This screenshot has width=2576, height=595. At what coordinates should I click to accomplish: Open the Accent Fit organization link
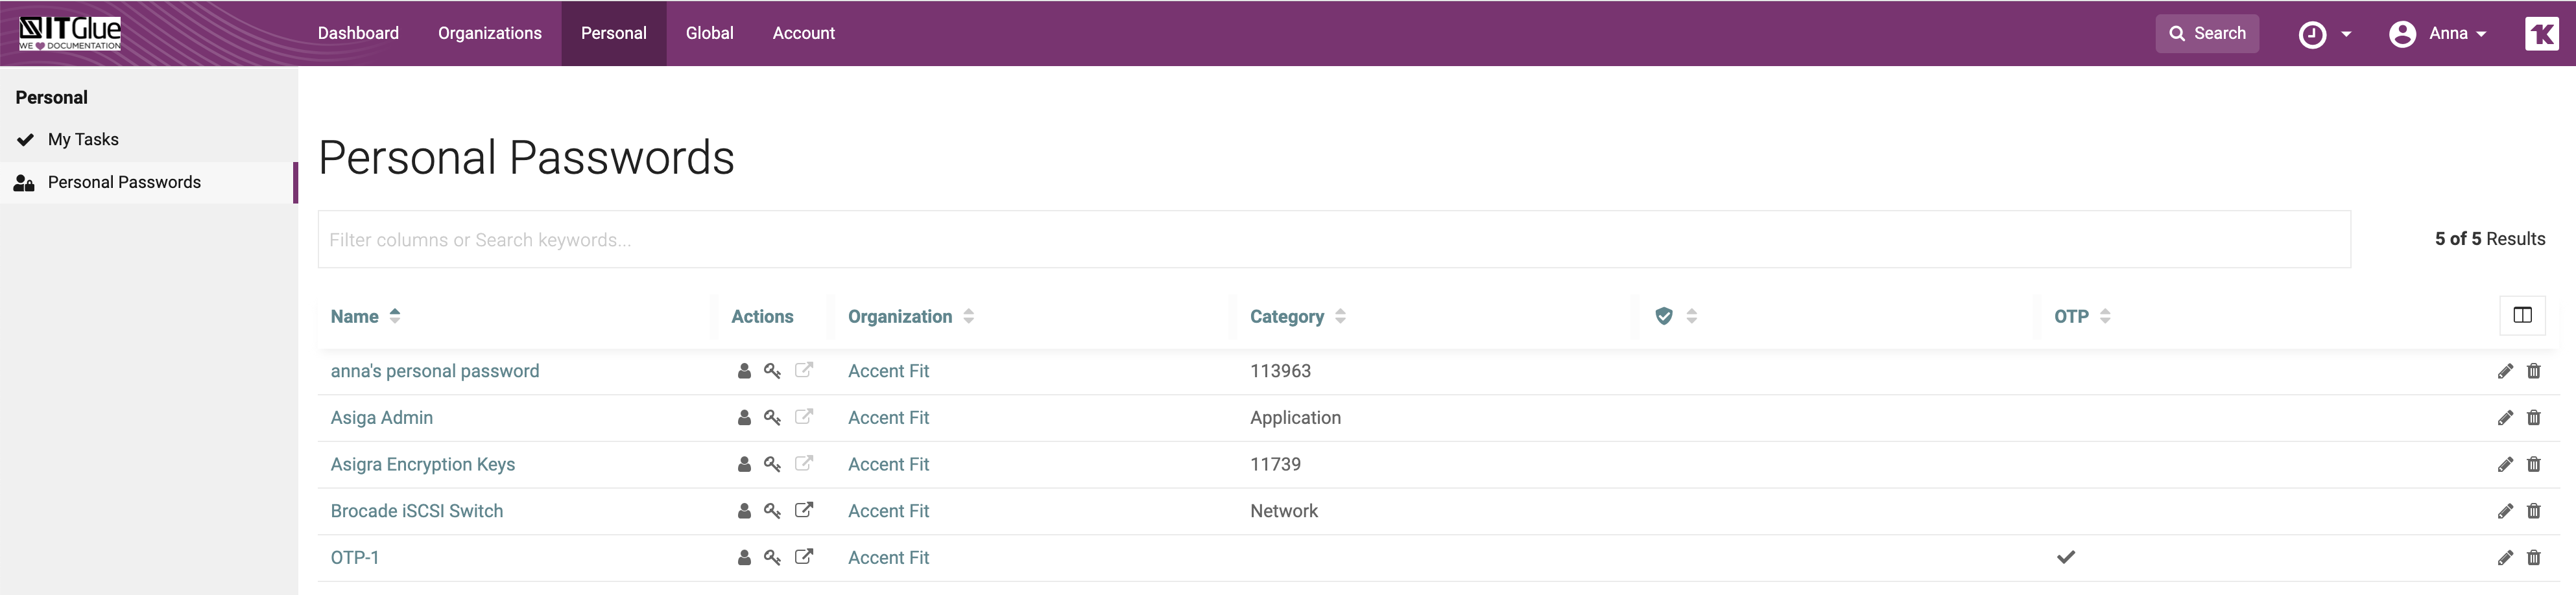pos(888,371)
